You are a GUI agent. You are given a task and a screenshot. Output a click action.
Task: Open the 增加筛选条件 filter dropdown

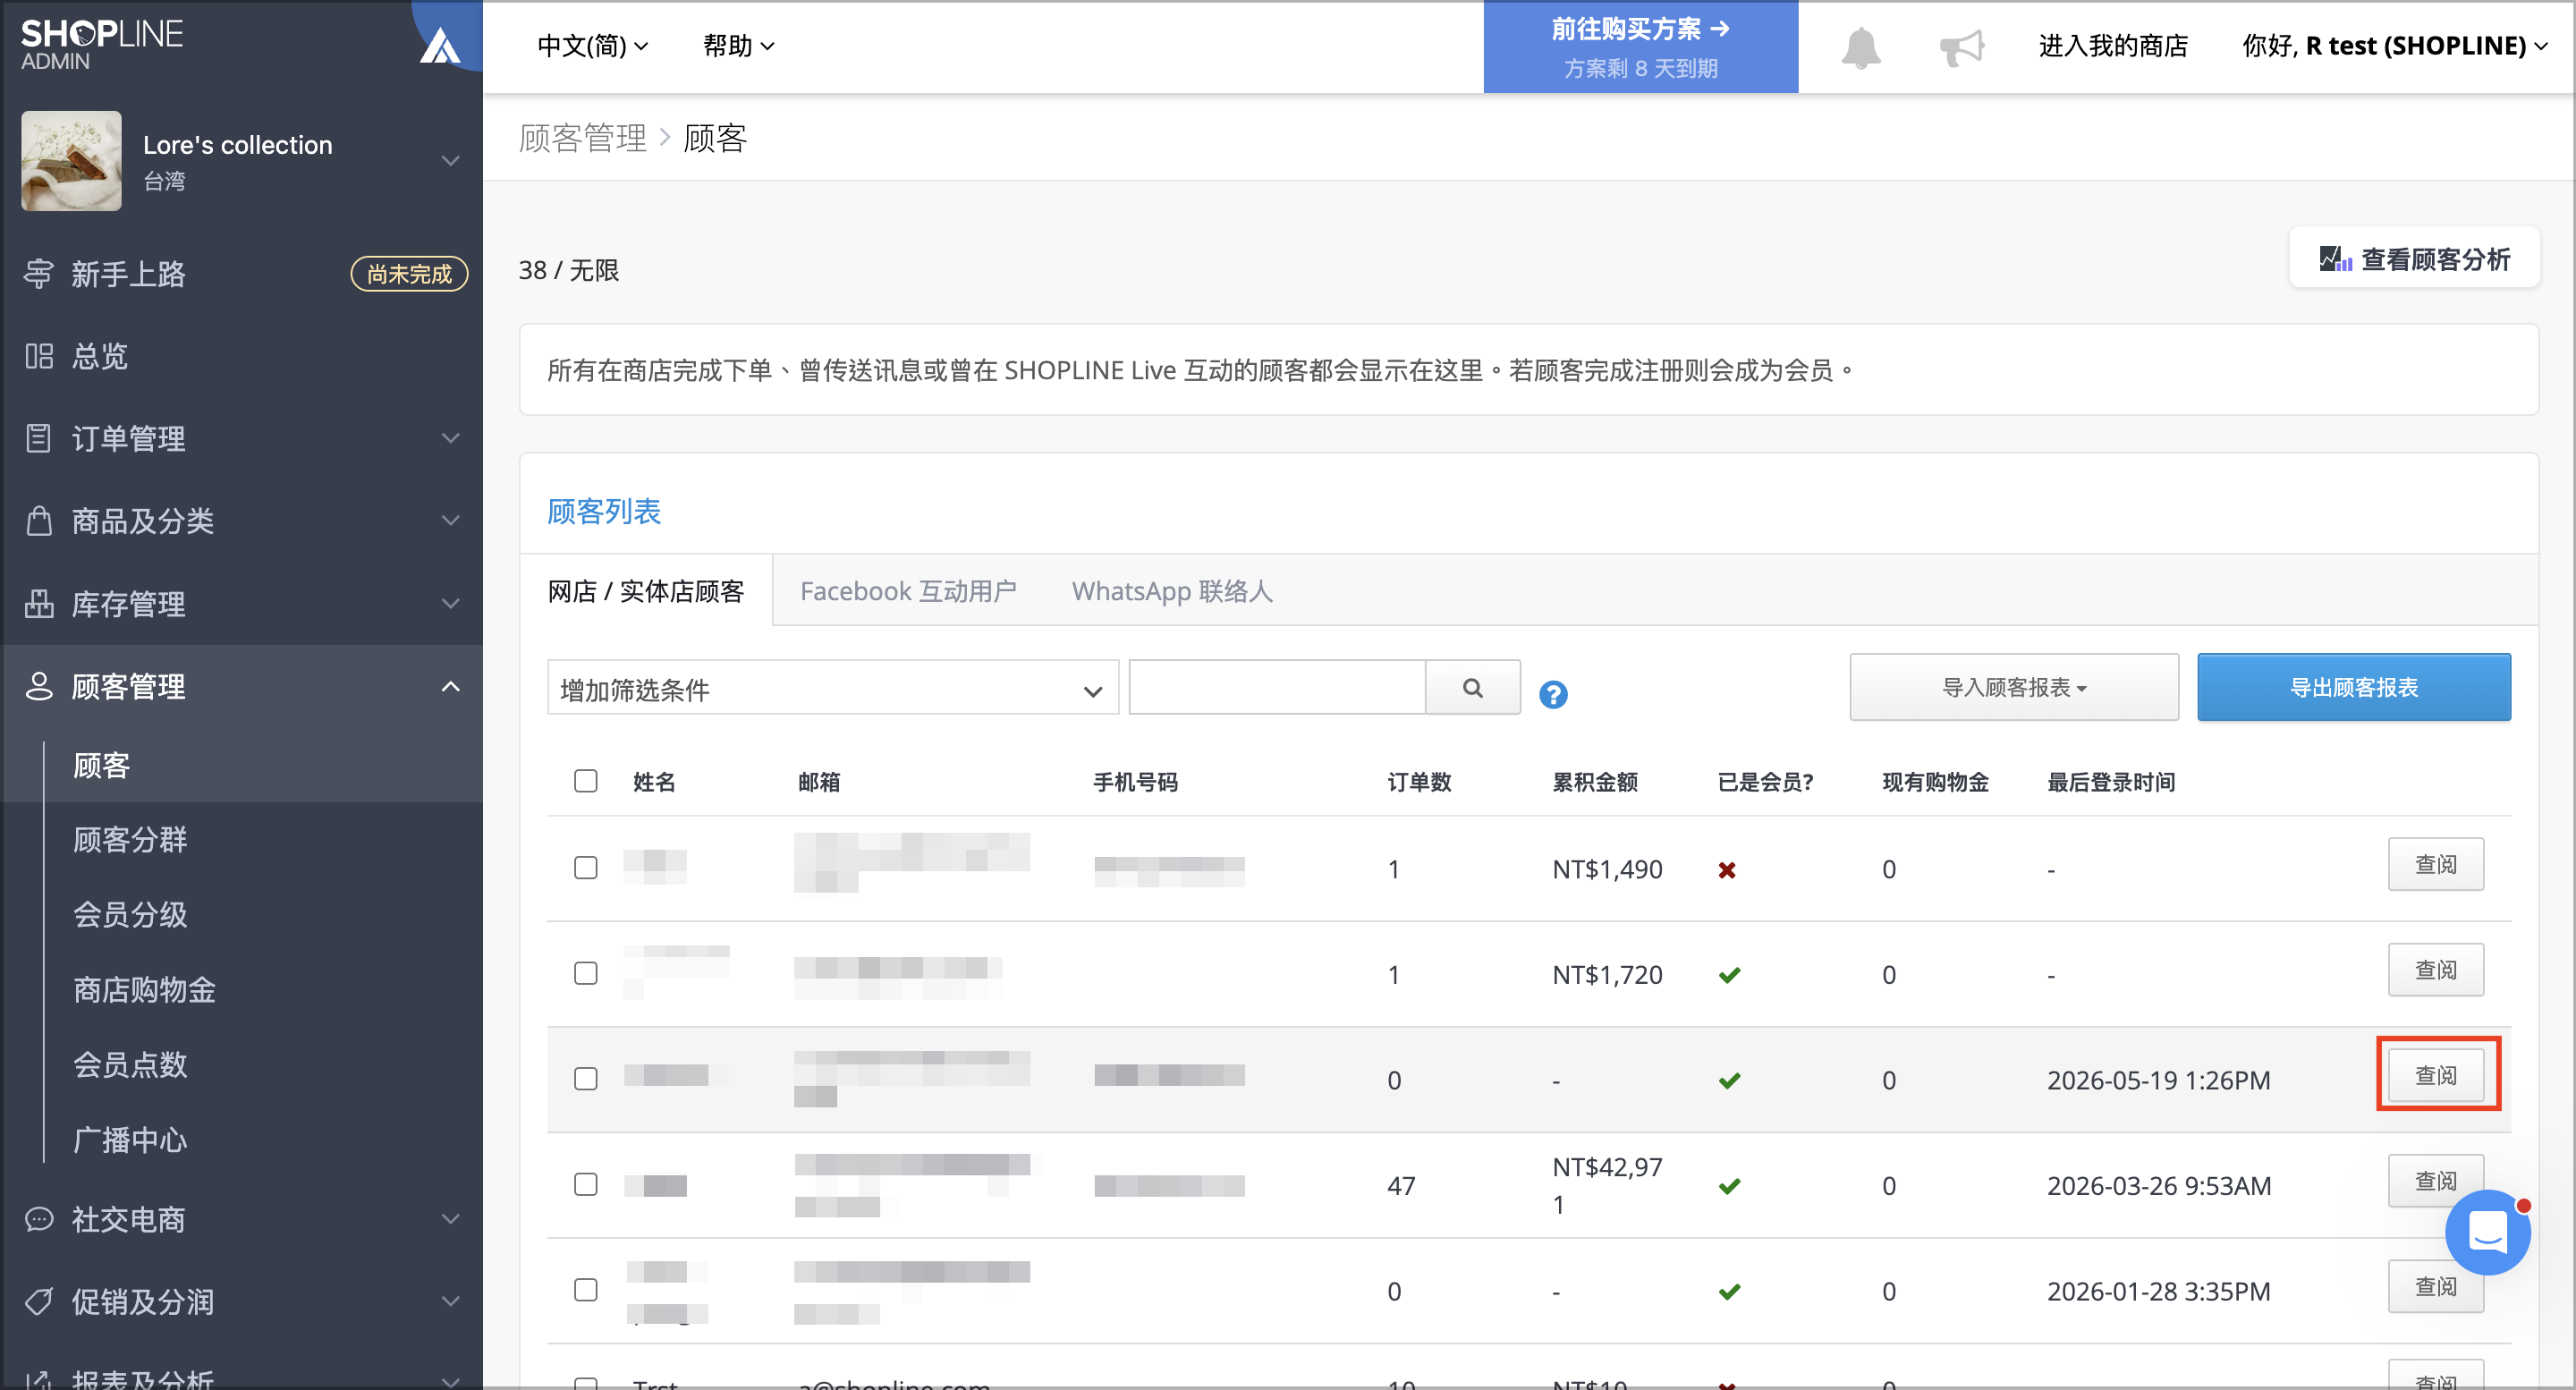[x=832, y=688]
